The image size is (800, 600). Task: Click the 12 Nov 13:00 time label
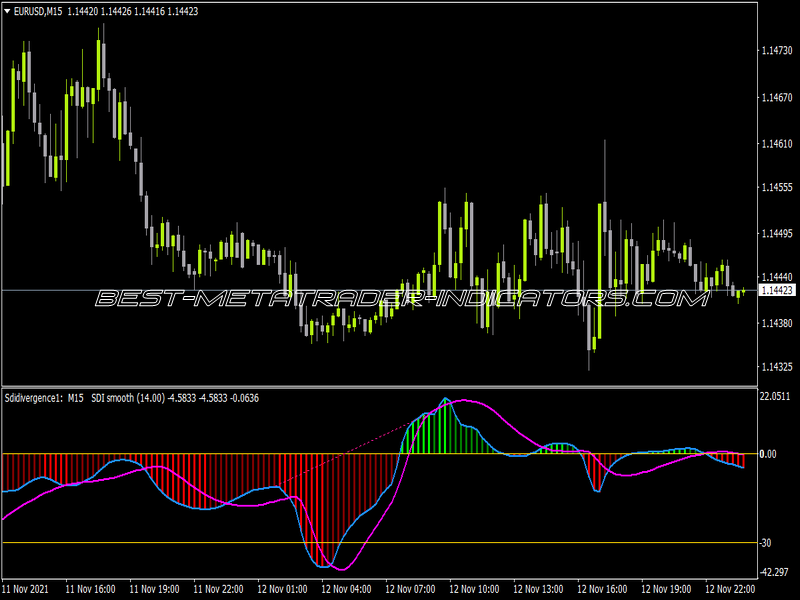tap(538, 589)
